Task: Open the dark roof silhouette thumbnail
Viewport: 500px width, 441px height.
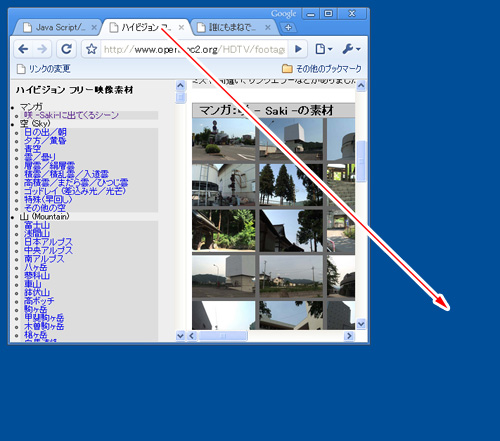Action: coord(291,230)
